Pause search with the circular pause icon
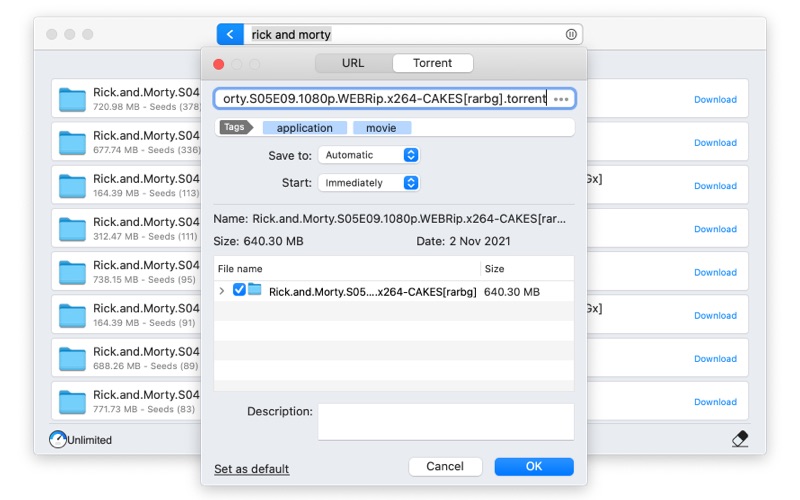 [571, 34]
